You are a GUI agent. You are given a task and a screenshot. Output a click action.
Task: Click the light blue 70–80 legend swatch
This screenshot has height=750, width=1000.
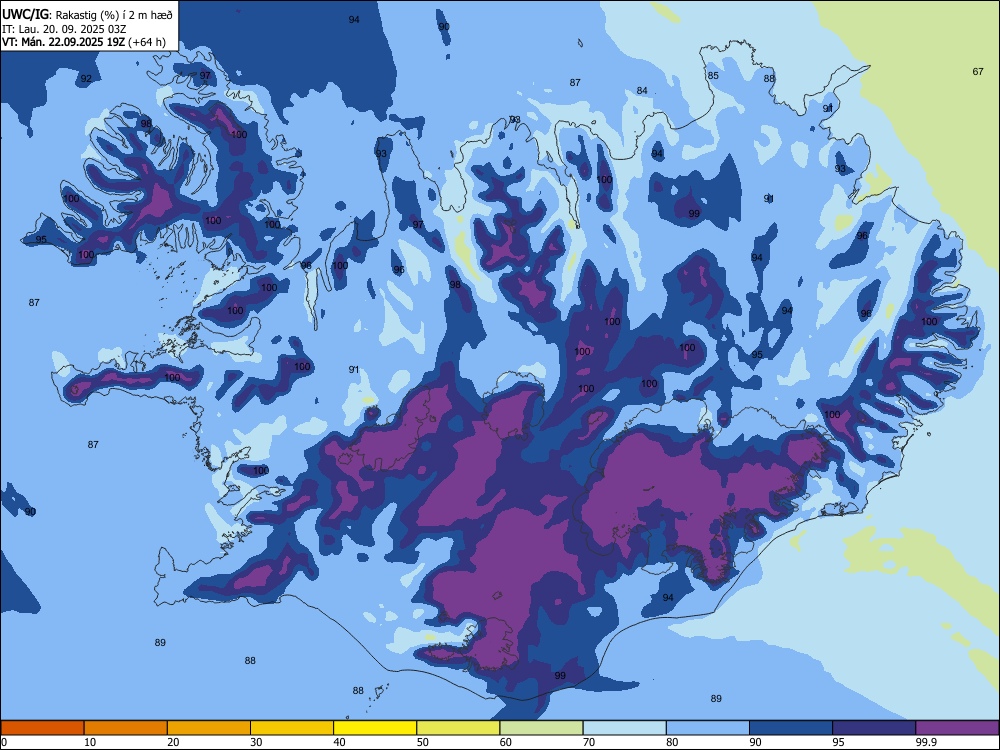point(624,728)
